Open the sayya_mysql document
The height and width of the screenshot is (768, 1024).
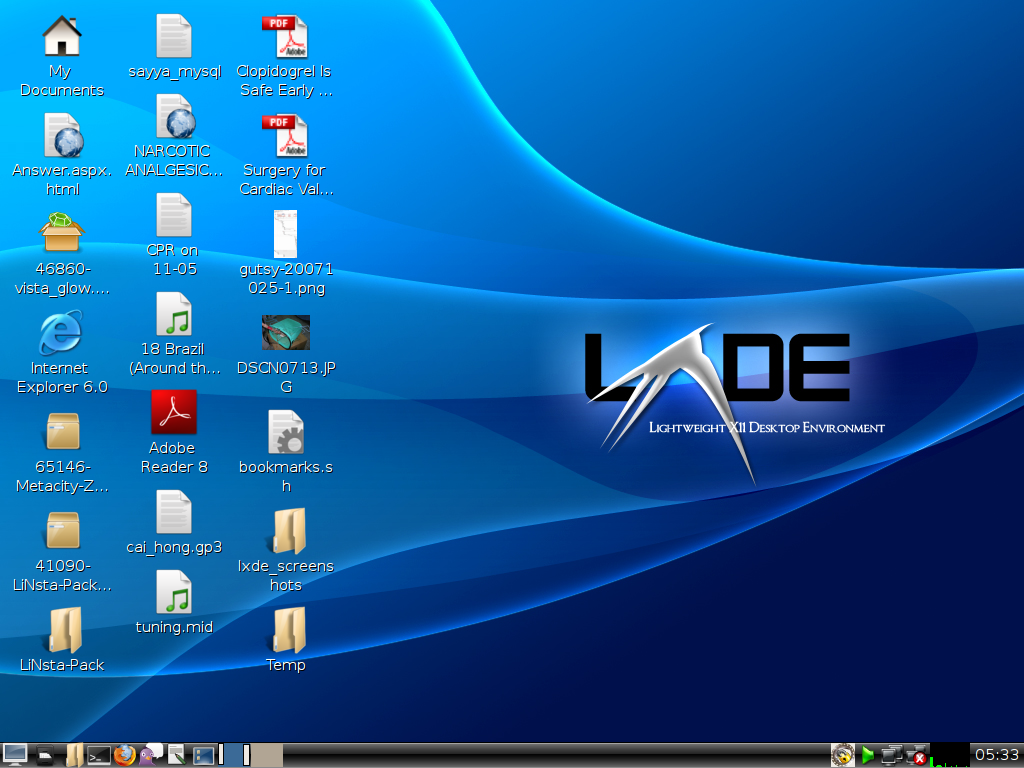point(172,35)
